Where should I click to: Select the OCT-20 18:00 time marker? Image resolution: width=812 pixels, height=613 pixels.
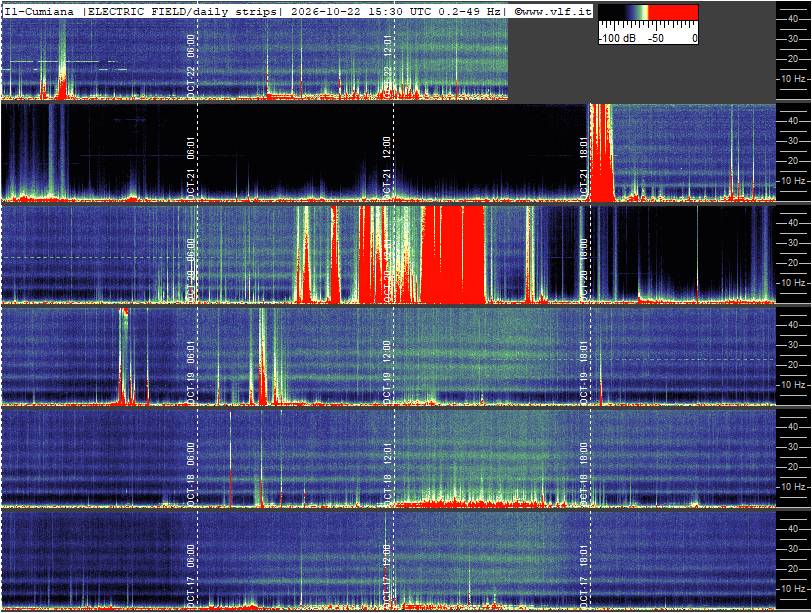[584, 269]
